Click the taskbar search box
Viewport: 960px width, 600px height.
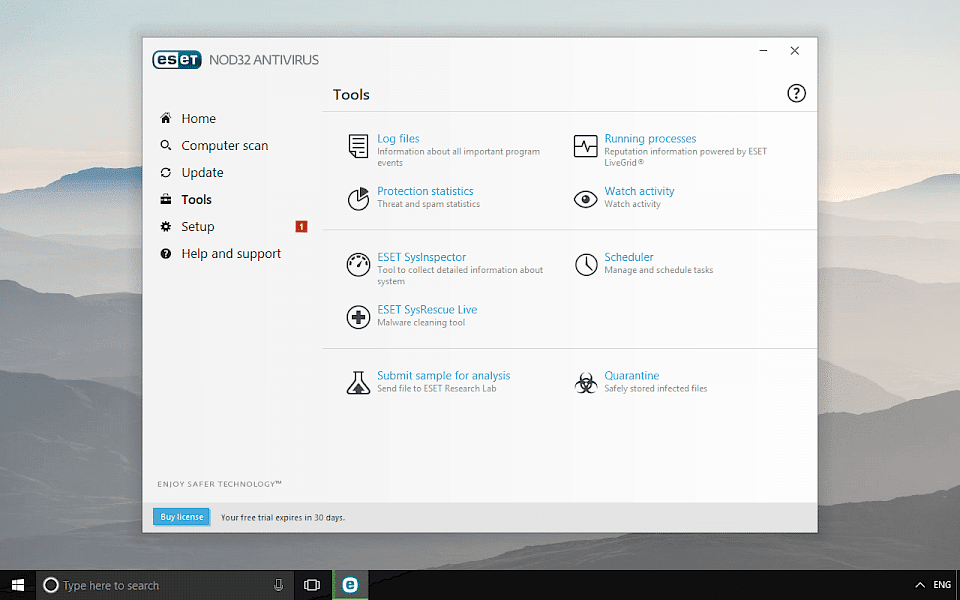pos(165,585)
